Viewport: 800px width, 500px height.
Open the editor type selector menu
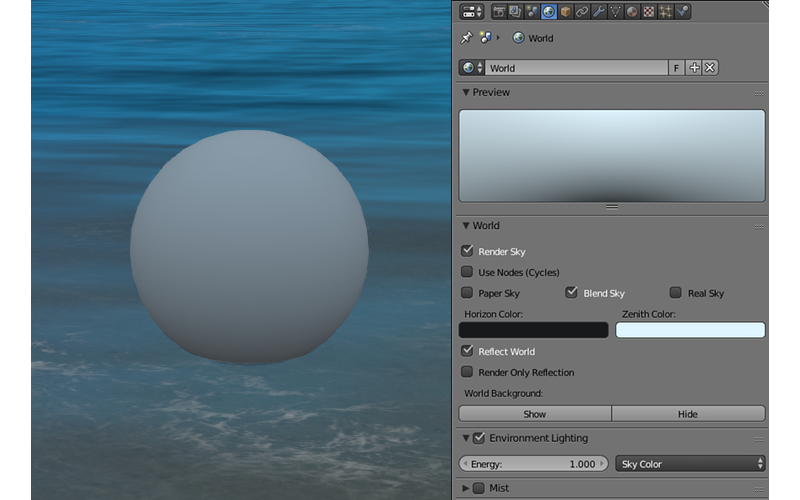click(471, 12)
